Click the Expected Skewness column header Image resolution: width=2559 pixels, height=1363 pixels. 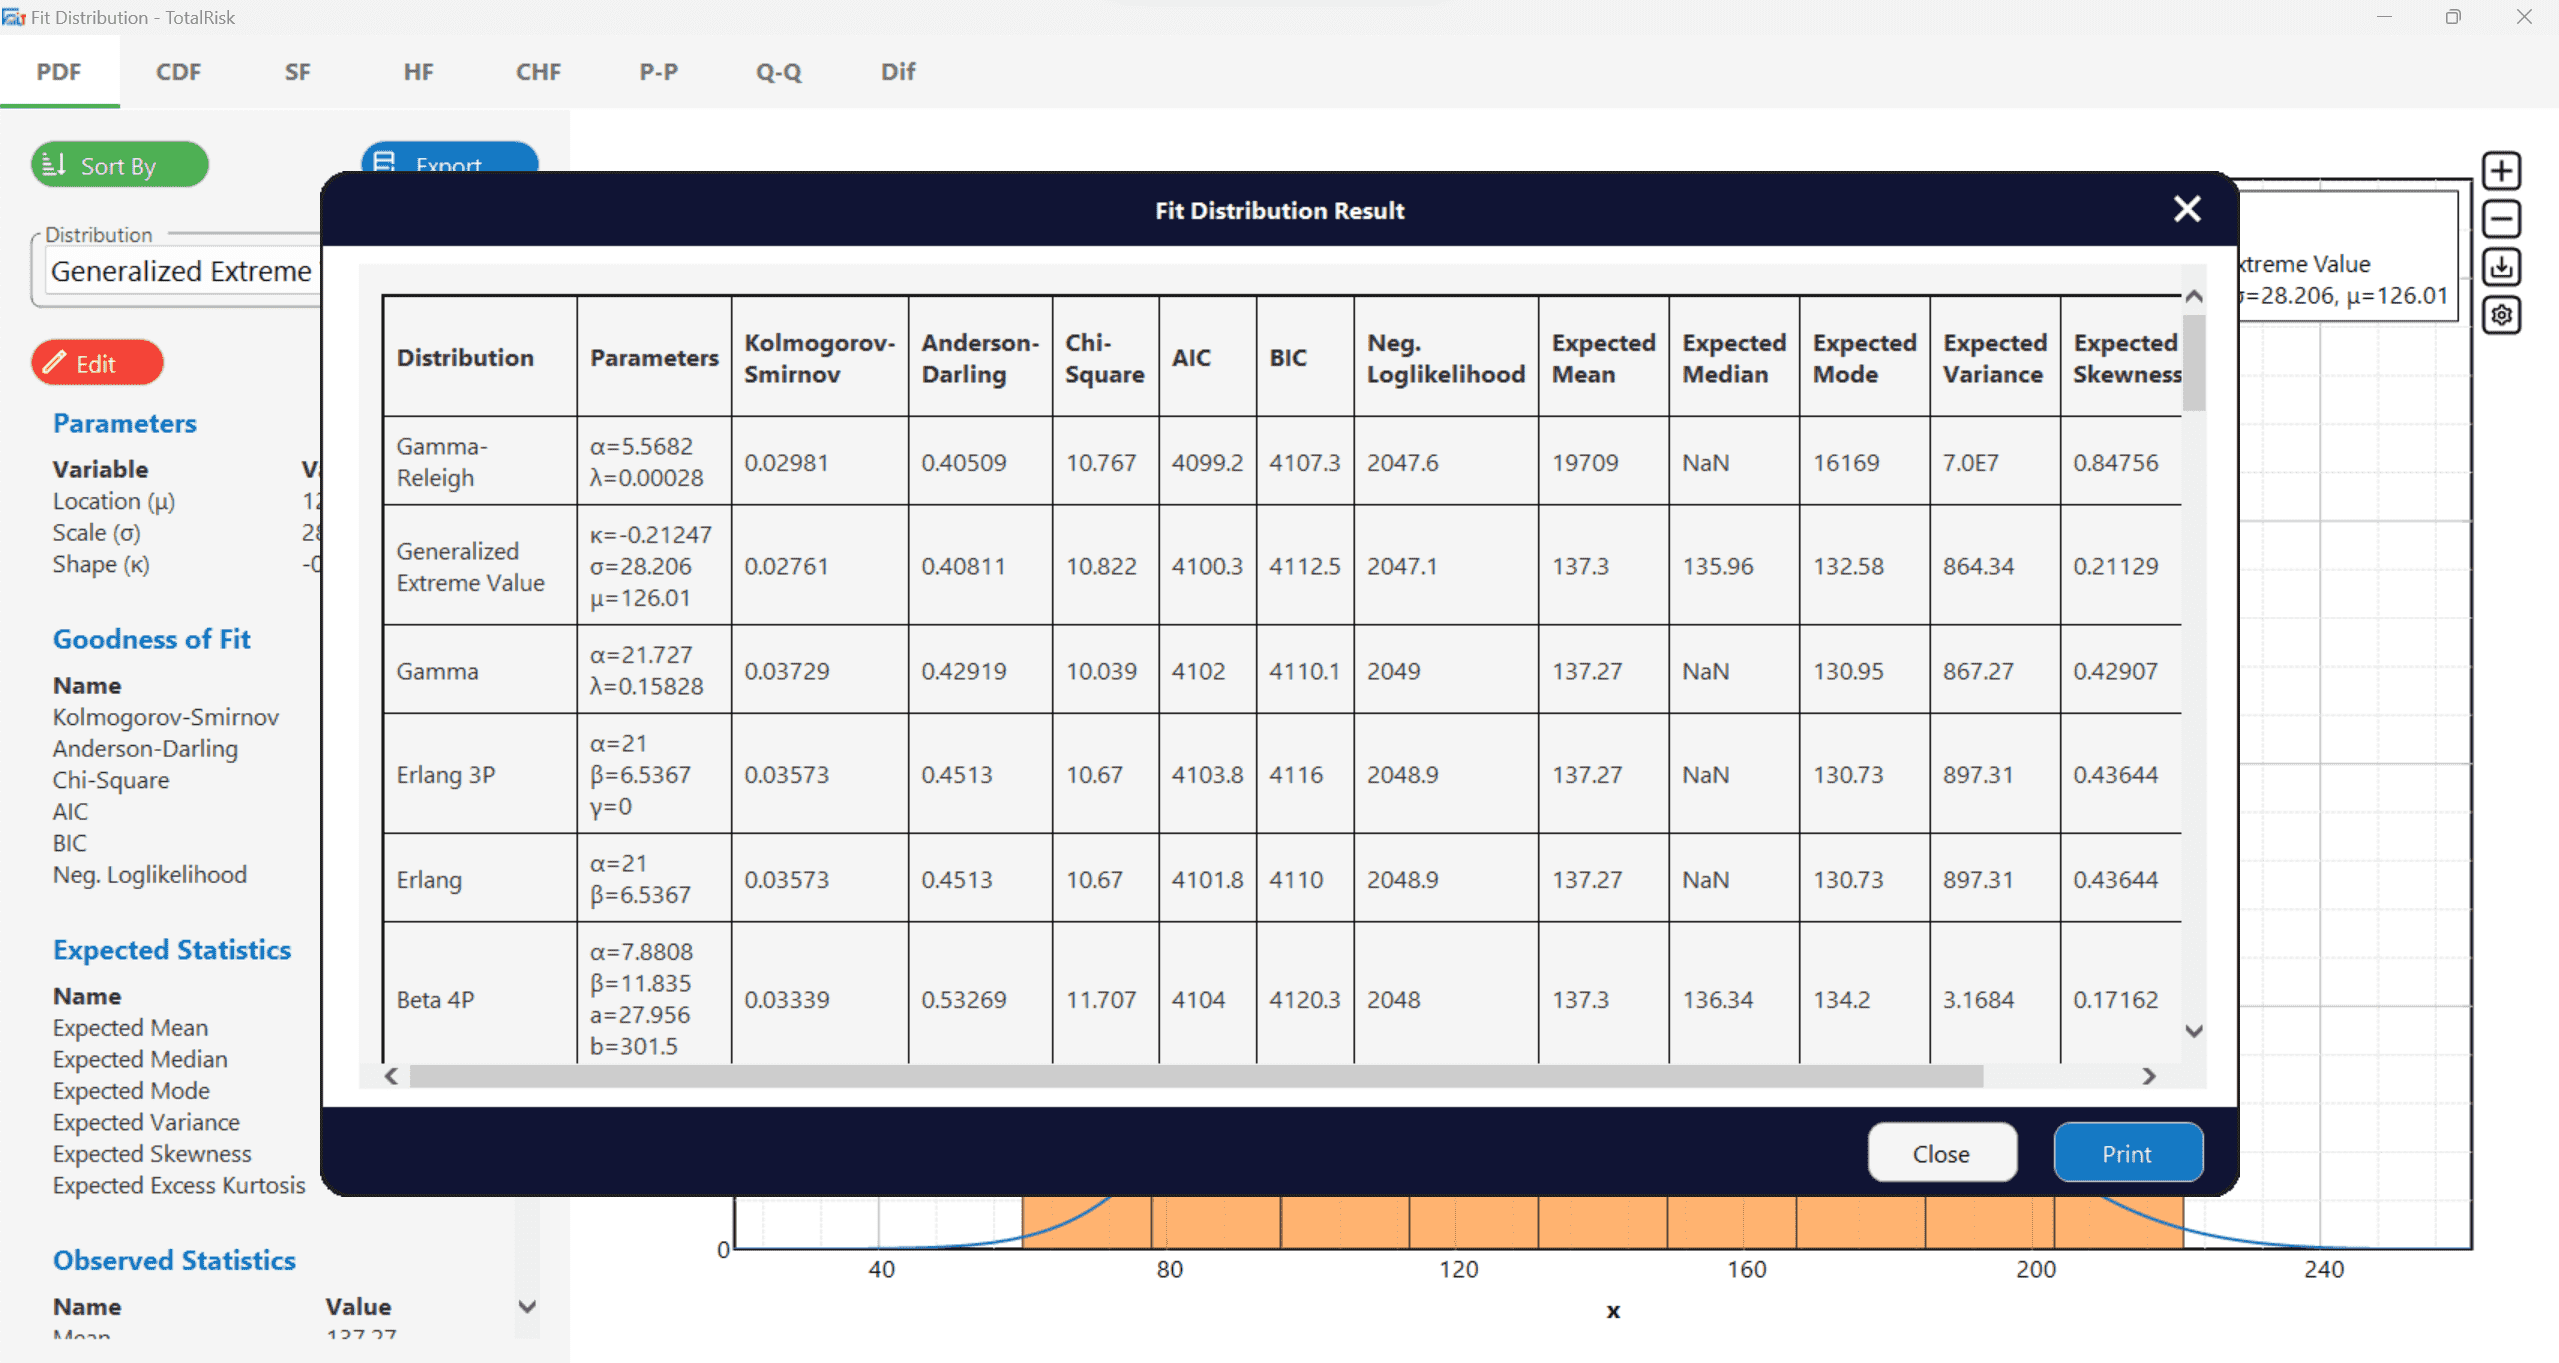point(2122,357)
